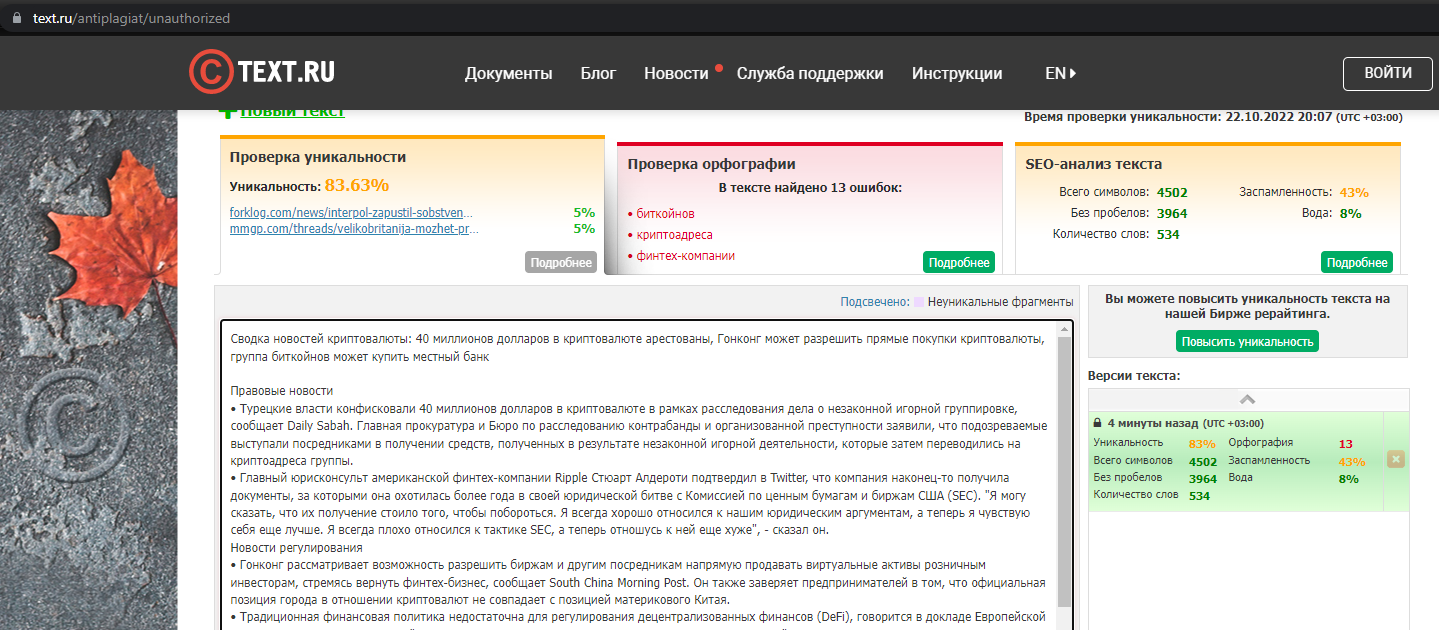Click the Повысить уникальность button

point(1247,341)
